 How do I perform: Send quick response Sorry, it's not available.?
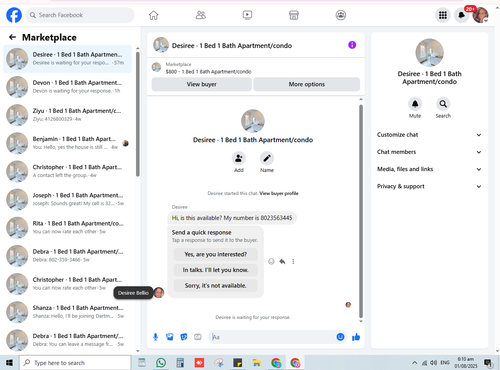pyautogui.click(x=216, y=286)
